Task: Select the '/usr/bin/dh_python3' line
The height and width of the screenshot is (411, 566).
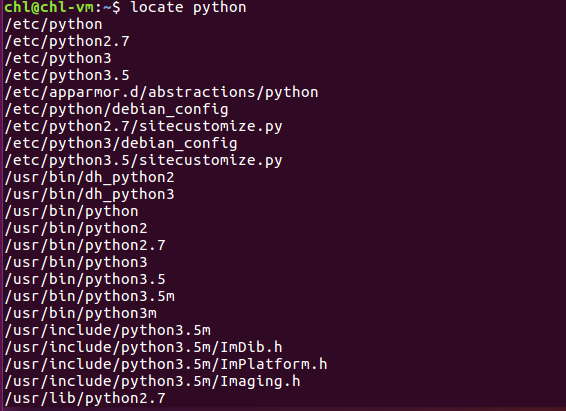Action: [89, 194]
